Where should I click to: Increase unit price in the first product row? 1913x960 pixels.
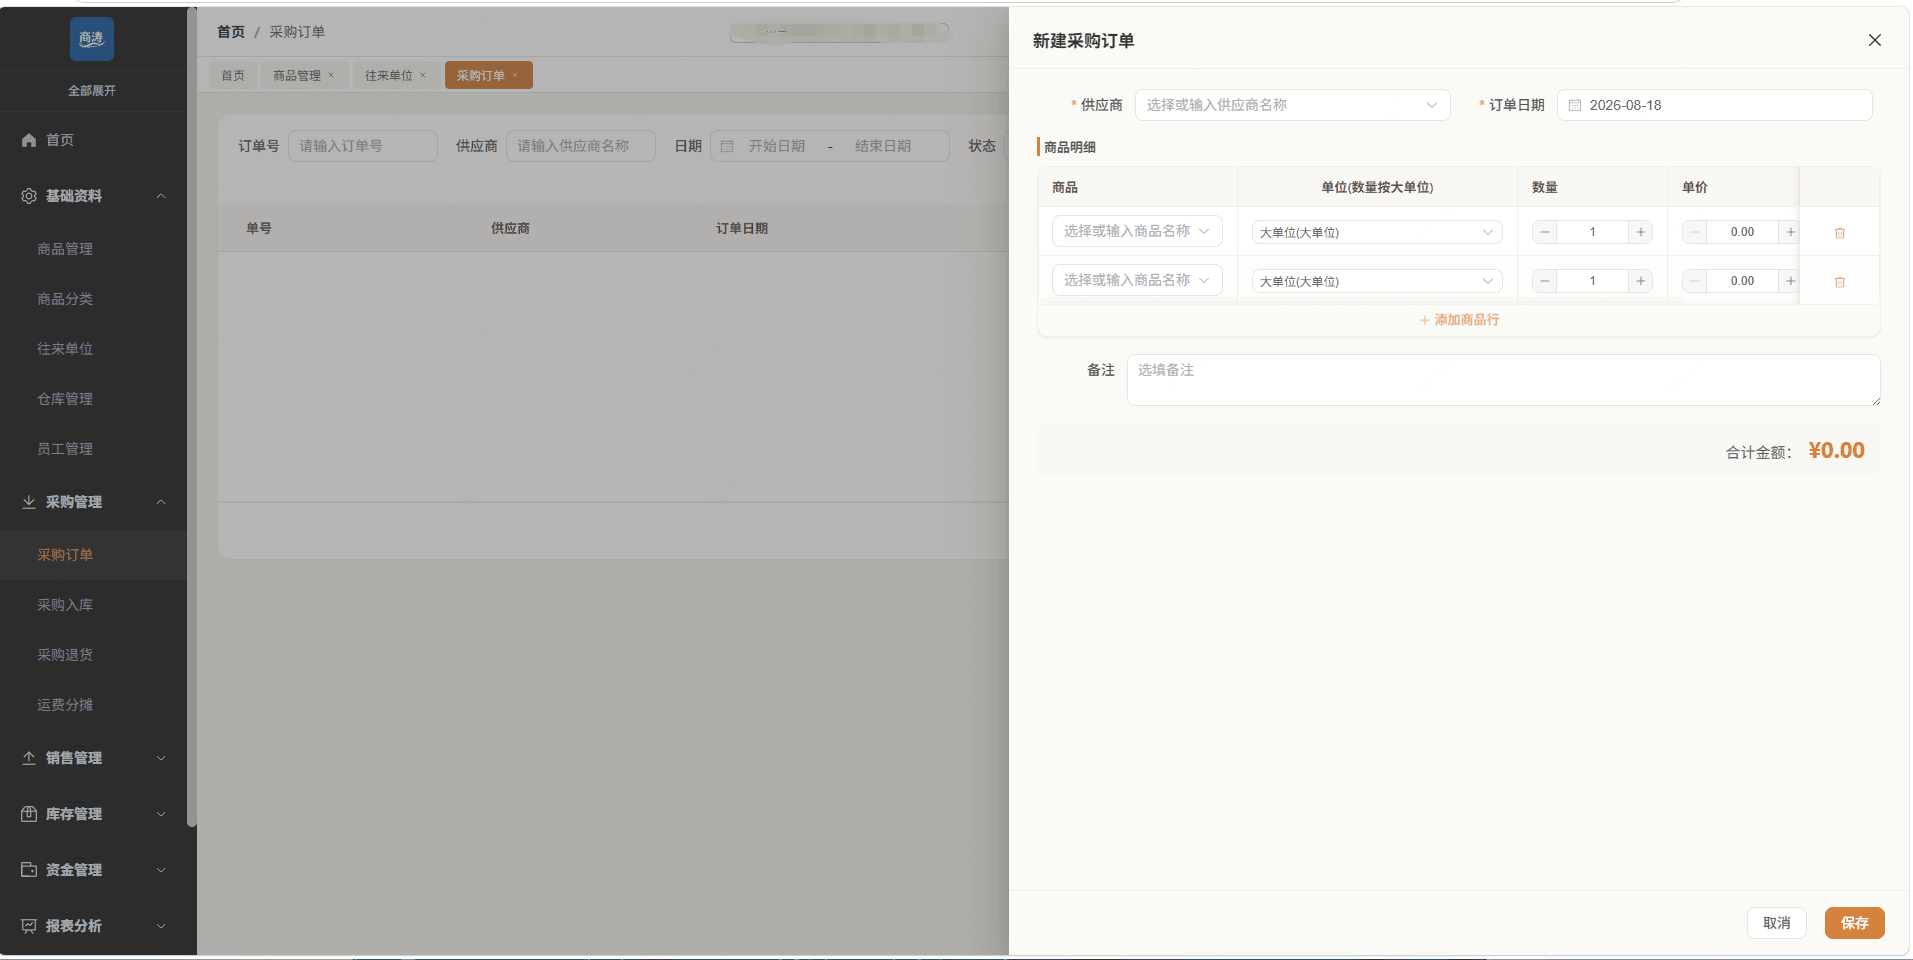coord(1789,232)
